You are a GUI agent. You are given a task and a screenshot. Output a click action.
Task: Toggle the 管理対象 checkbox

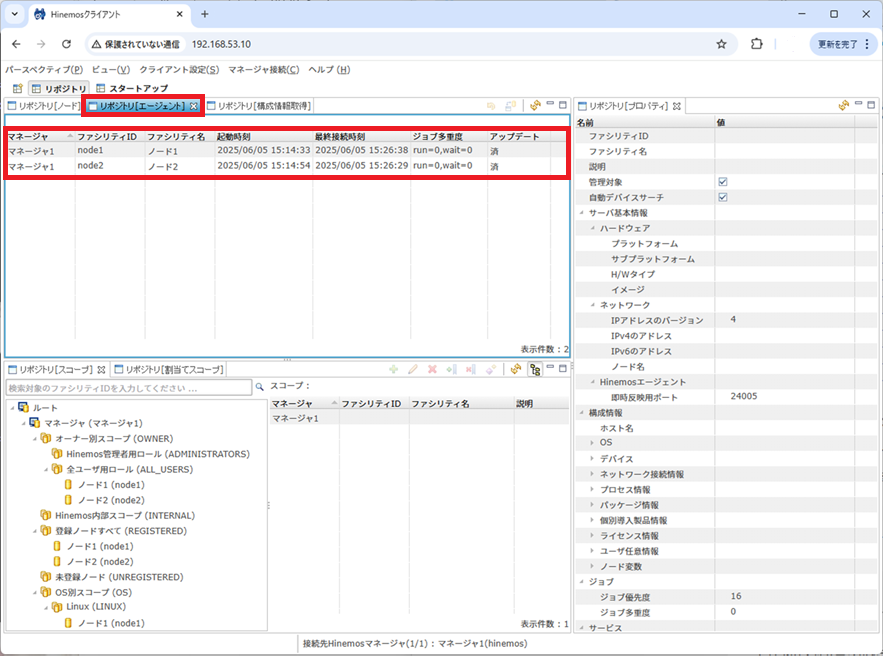723,182
